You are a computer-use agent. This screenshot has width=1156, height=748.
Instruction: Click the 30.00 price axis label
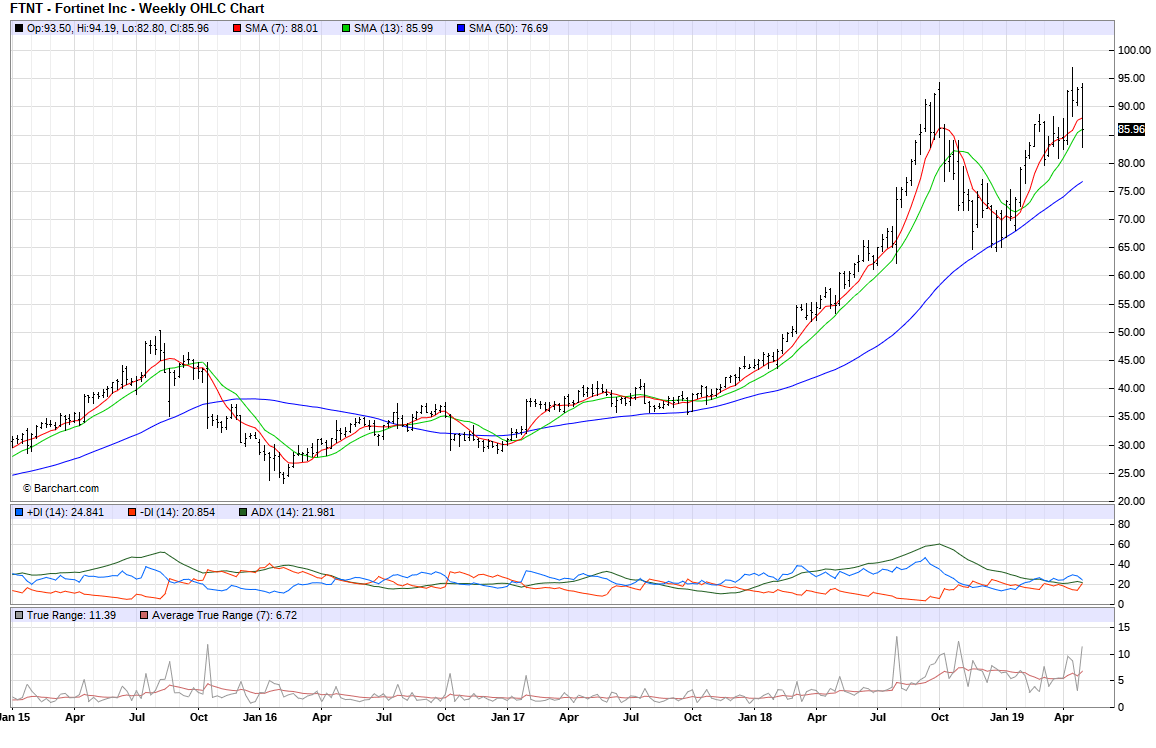1132,444
